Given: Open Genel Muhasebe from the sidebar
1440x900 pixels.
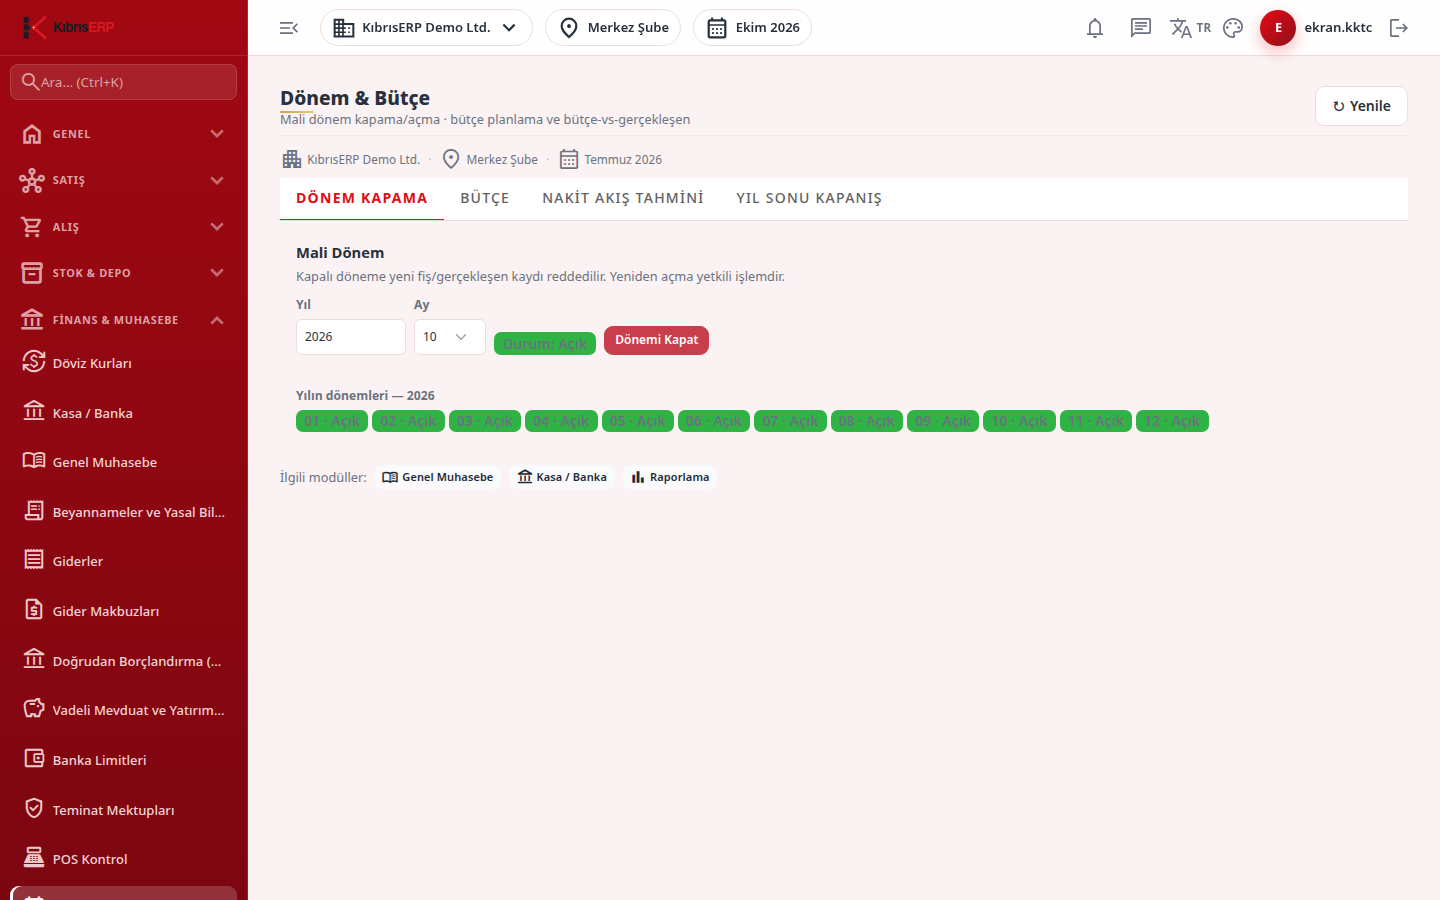Looking at the screenshot, I should [124, 462].
